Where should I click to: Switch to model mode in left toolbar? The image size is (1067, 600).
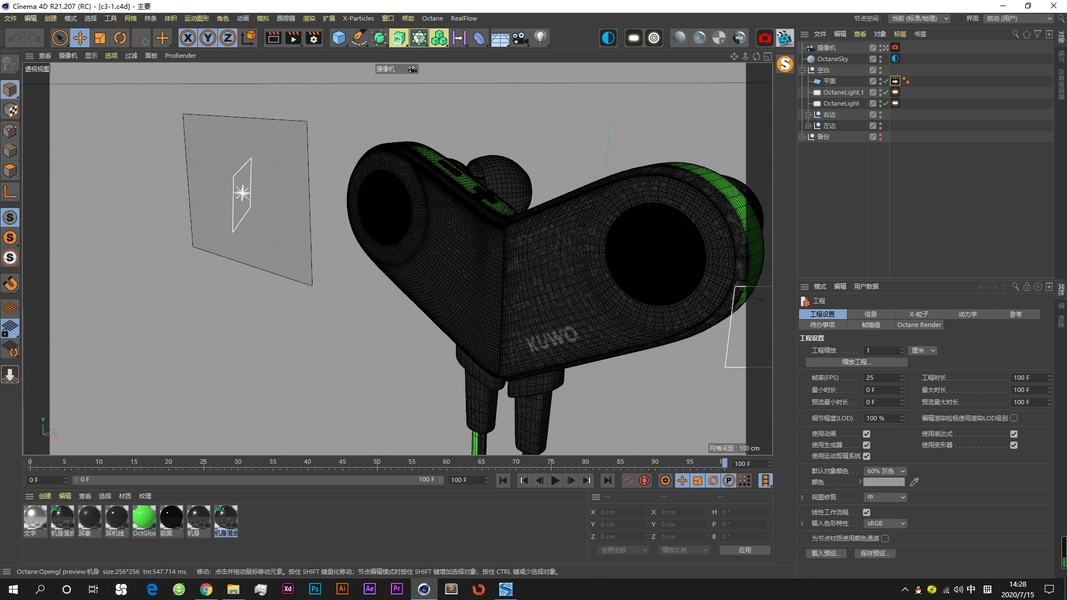pos(10,89)
